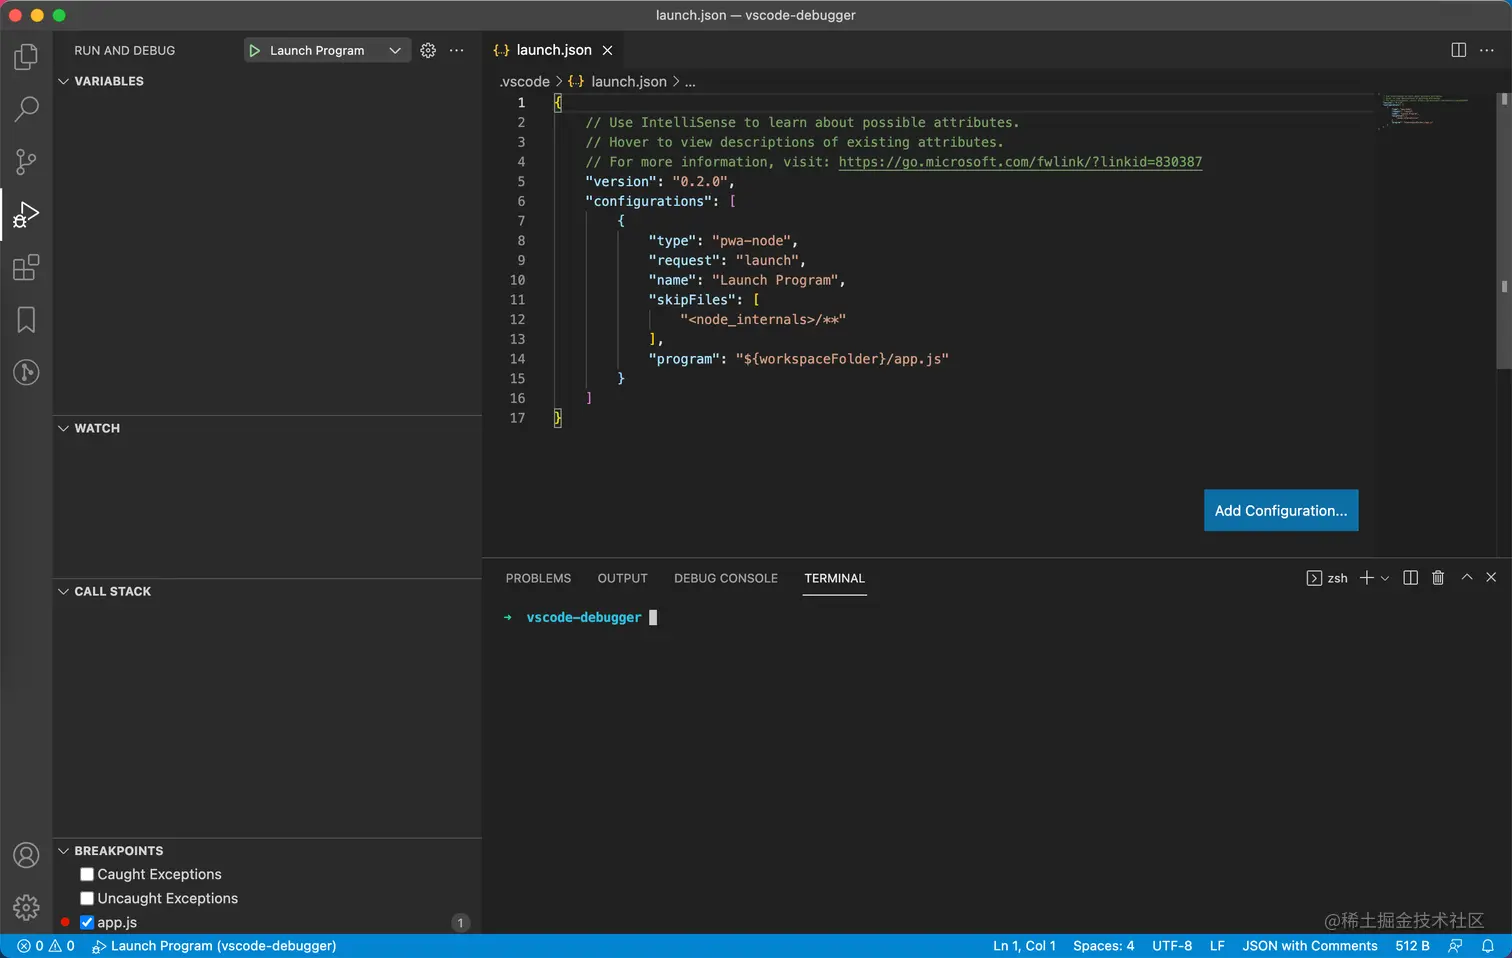Switch to the DEBUG CONSOLE tab
Image resolution: width=1512 pixels, height=958 pixels.
coord(725,579)
